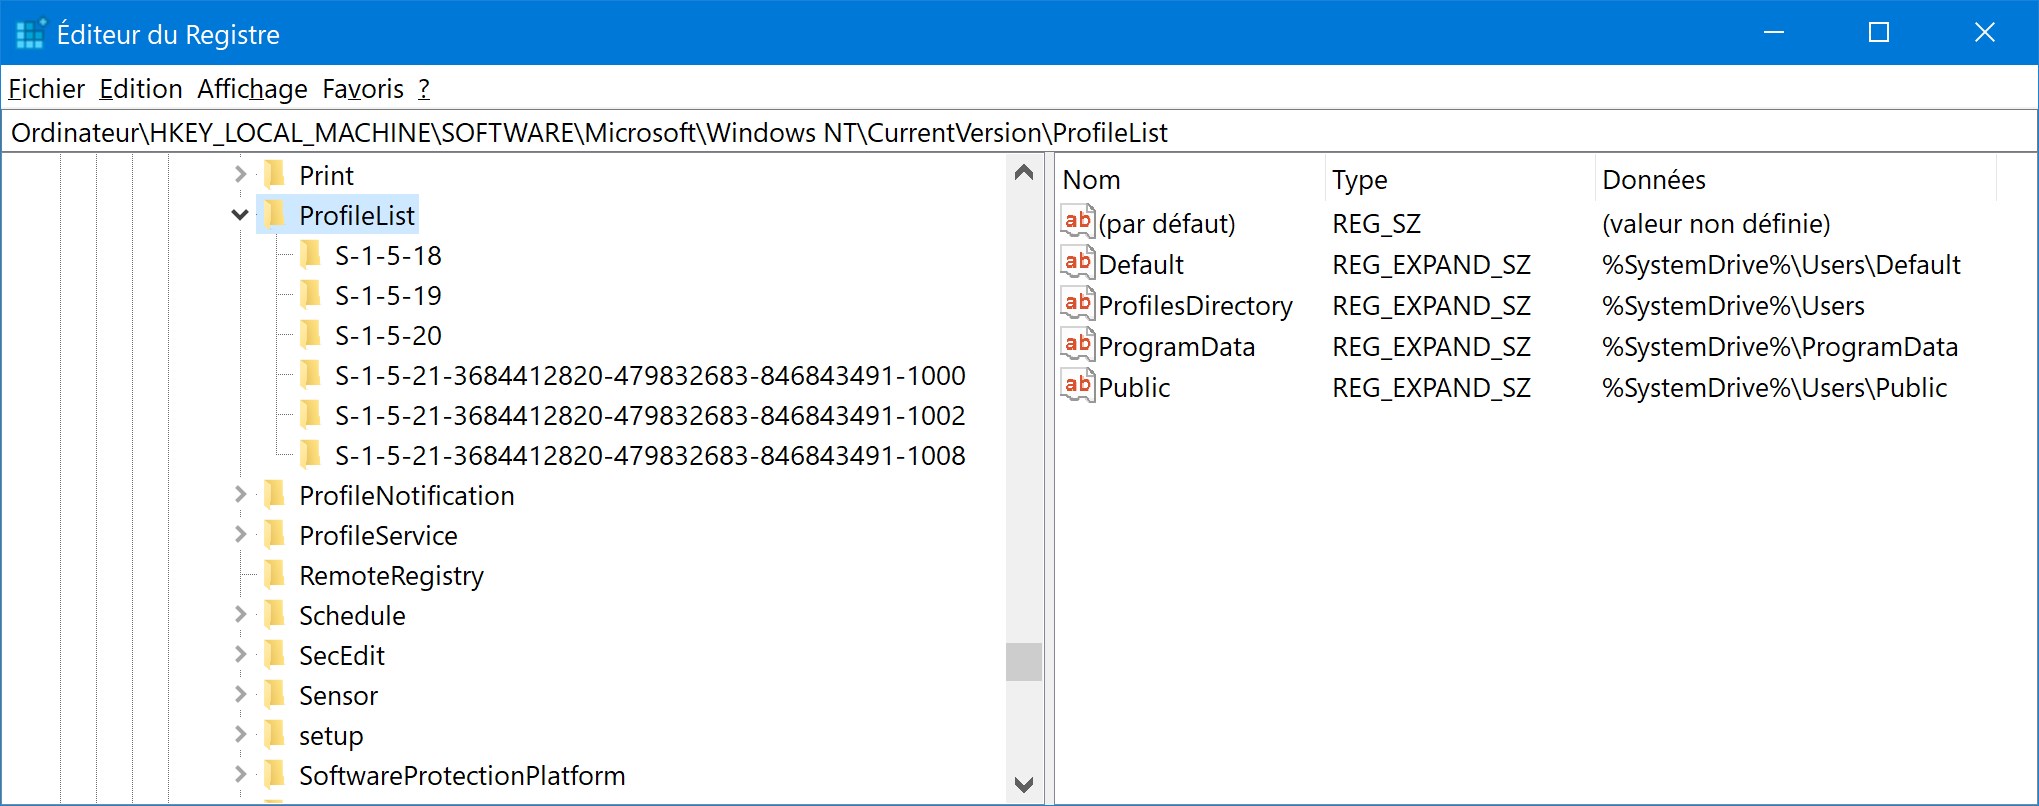Viewport: 2039px width, 806px height.
Task: Click the string icon of ProgramData value
Action: click(1078, 345)
